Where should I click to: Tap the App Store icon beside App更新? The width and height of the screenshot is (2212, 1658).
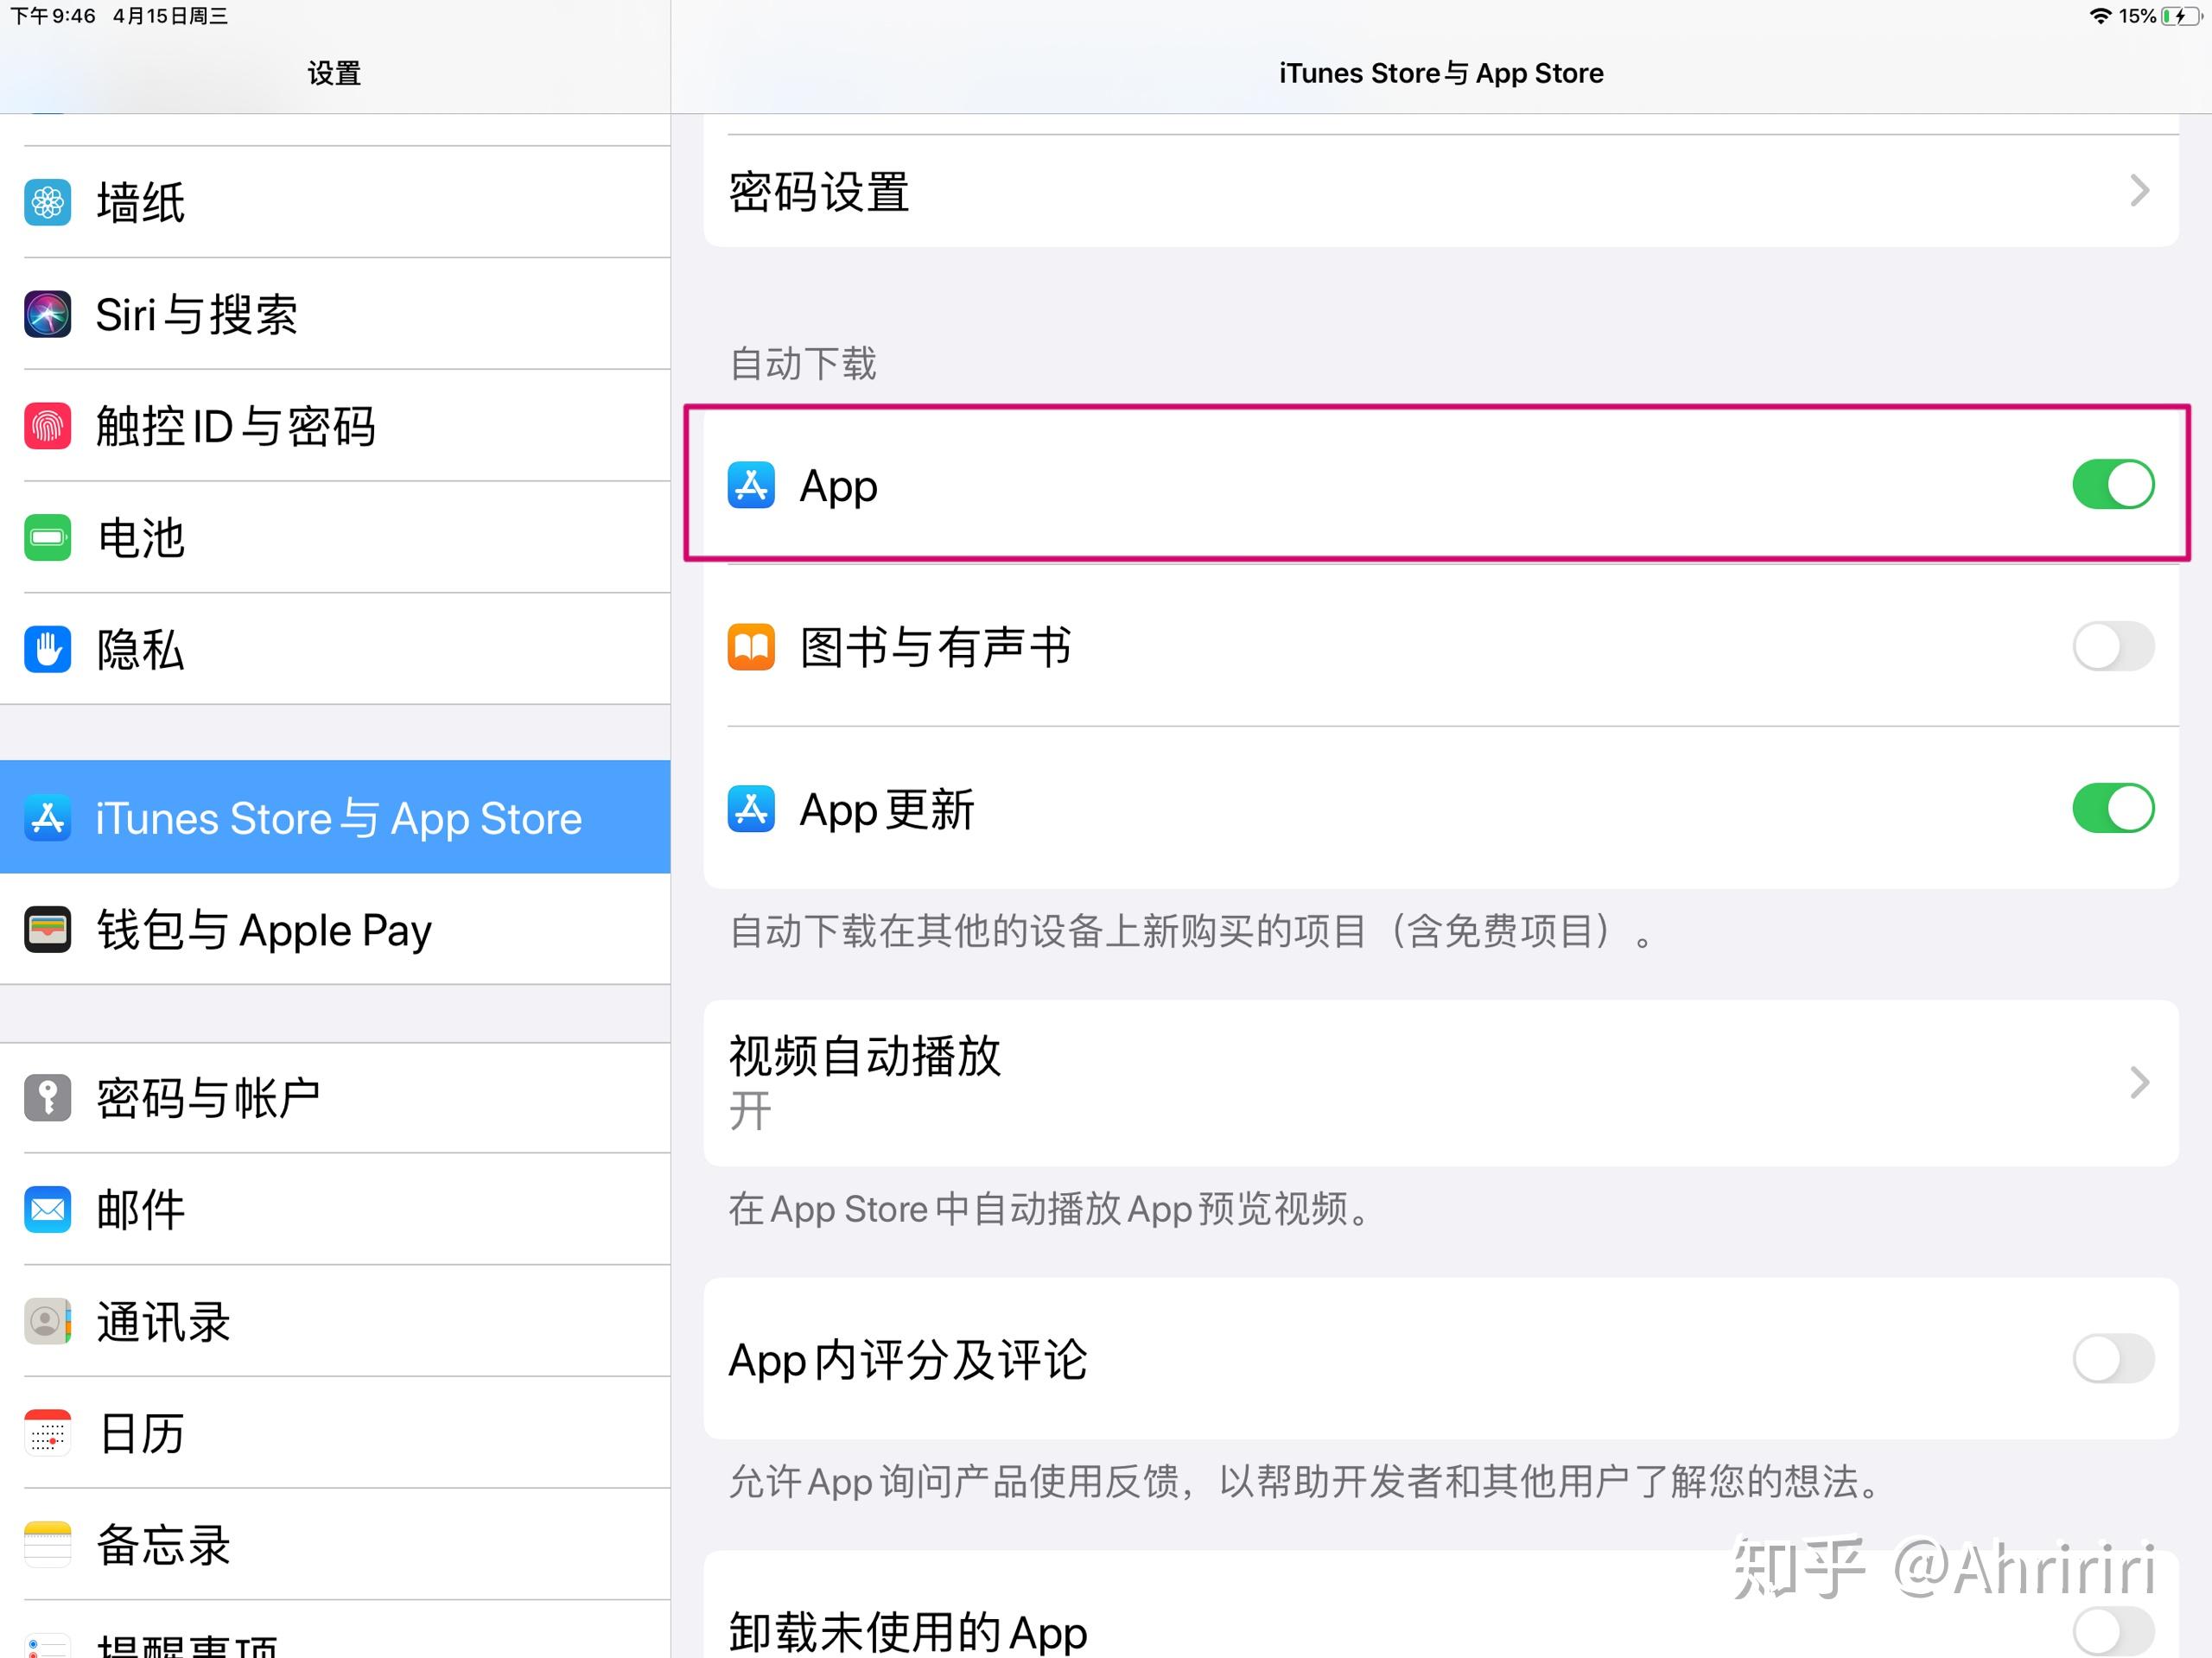[x=751, y=809]
